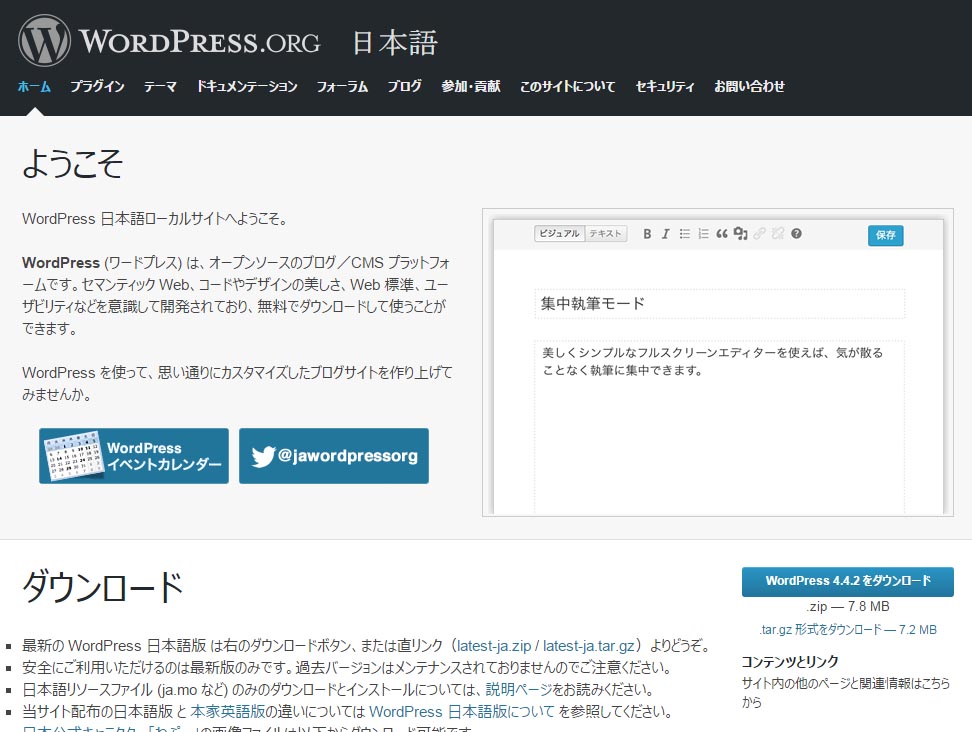972x732 pixels.
Task: Click the help question mark icon
Action: 797,234
